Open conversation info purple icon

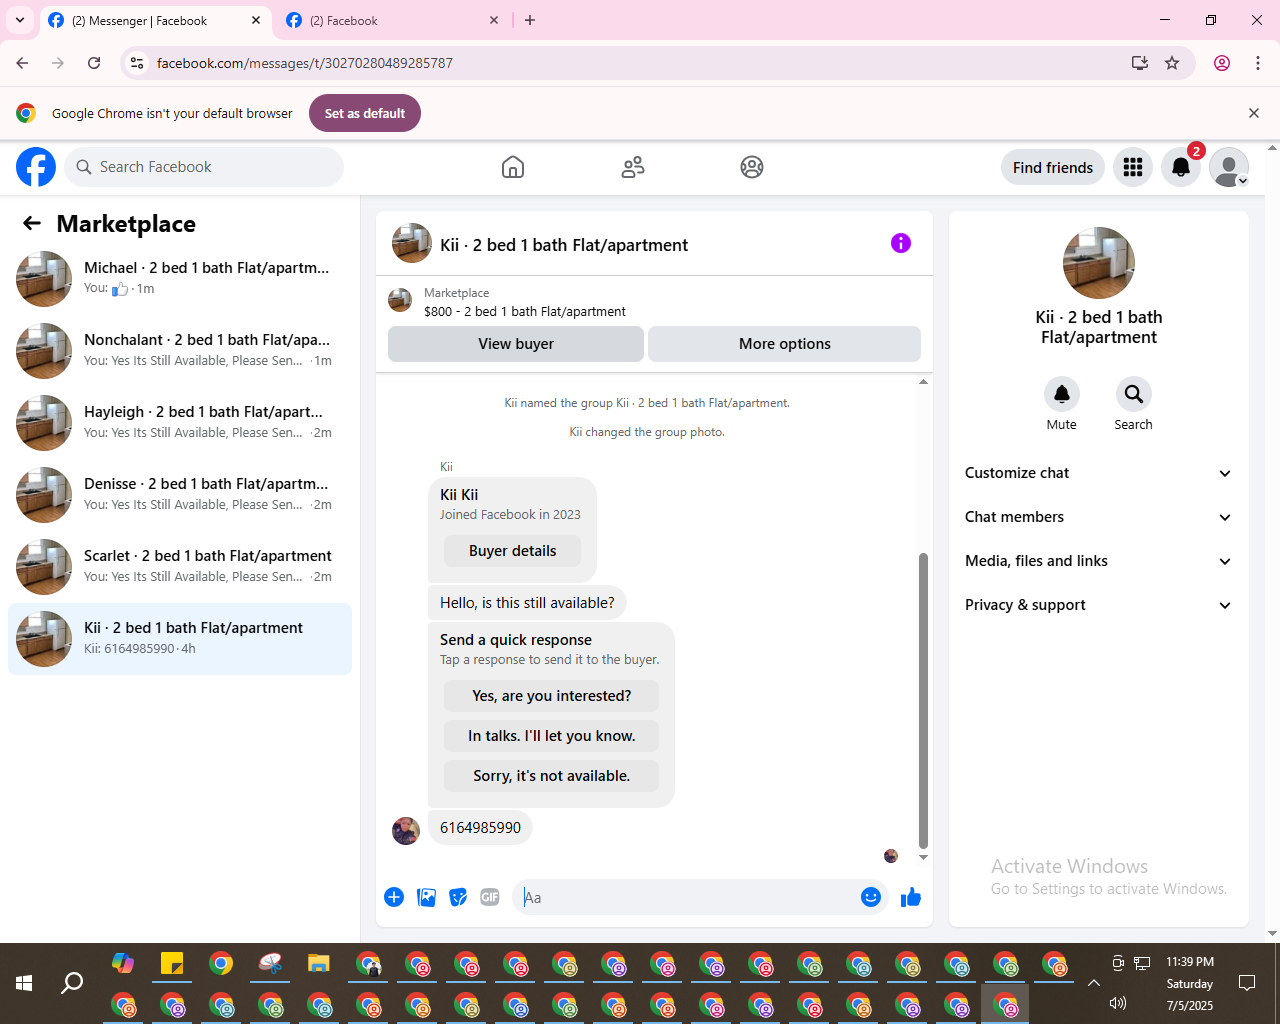pos(901,243)
